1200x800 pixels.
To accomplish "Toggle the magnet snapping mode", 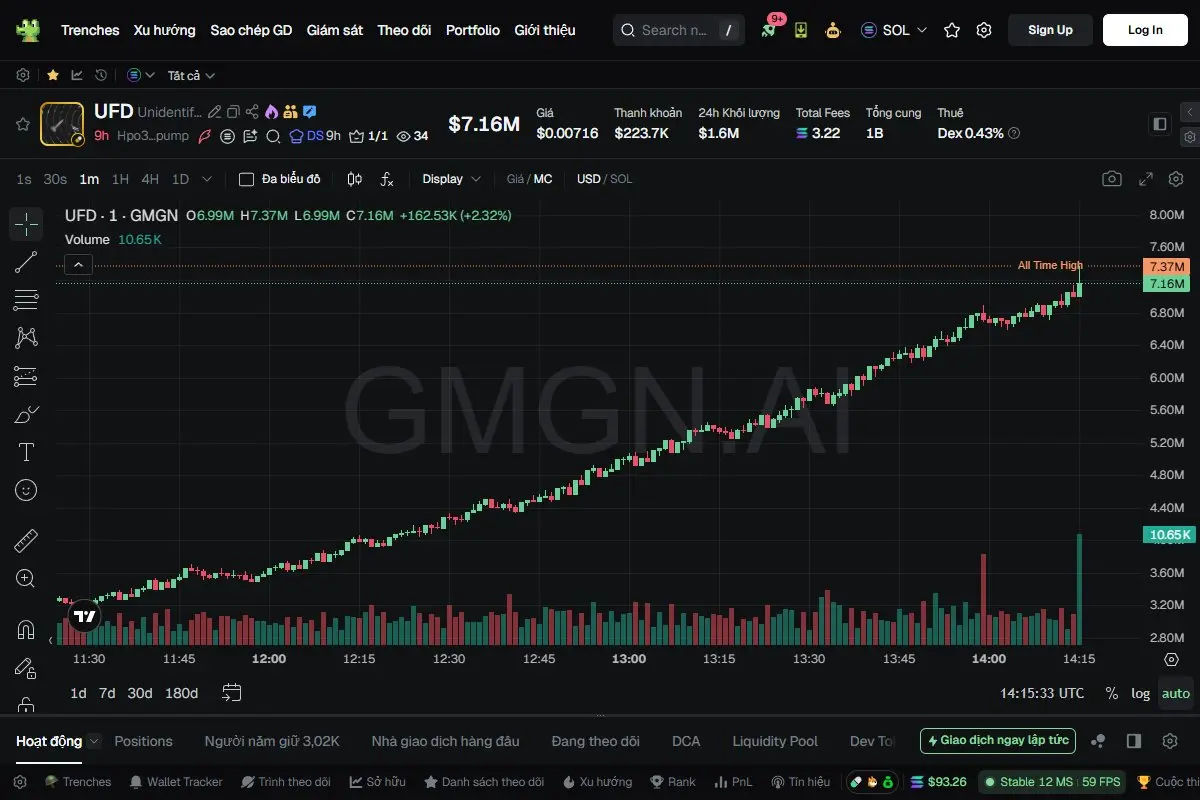I will click(26, 630).
